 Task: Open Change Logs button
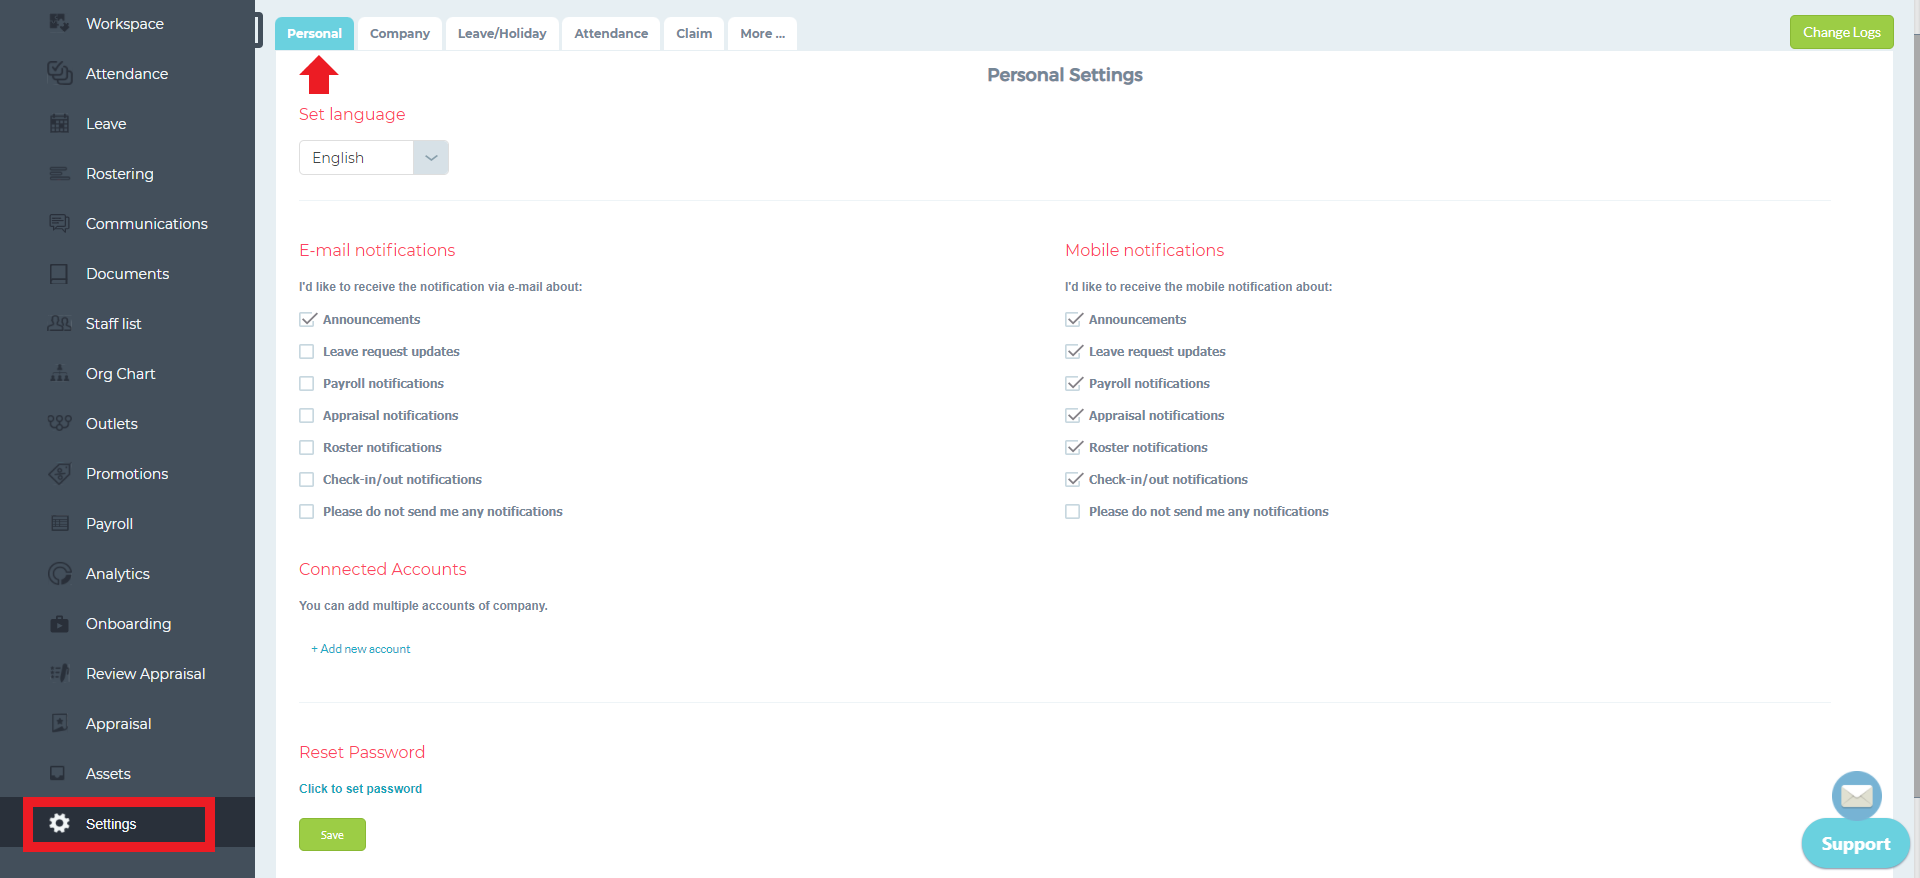tap(1842, 32)
